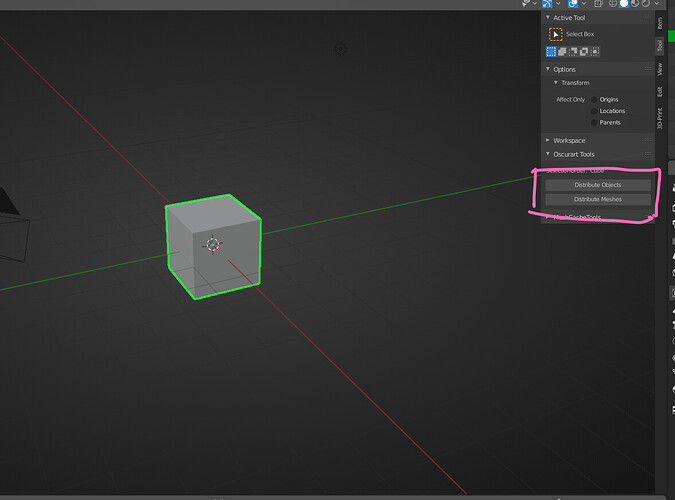Enable Affect Only Locations option
Screen dimensions: 675x500
(x=594, y=111)
